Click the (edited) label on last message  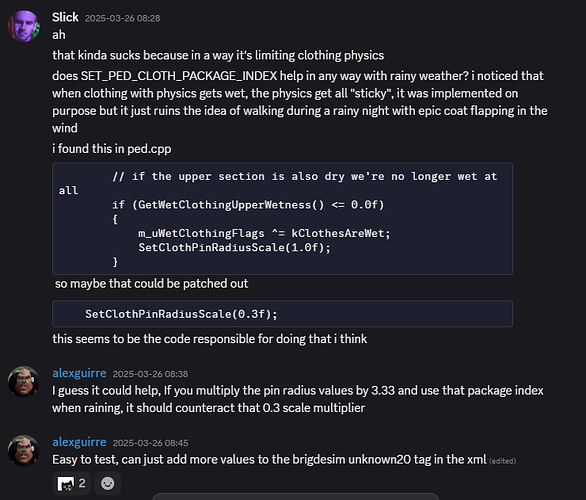coord(503,461)
